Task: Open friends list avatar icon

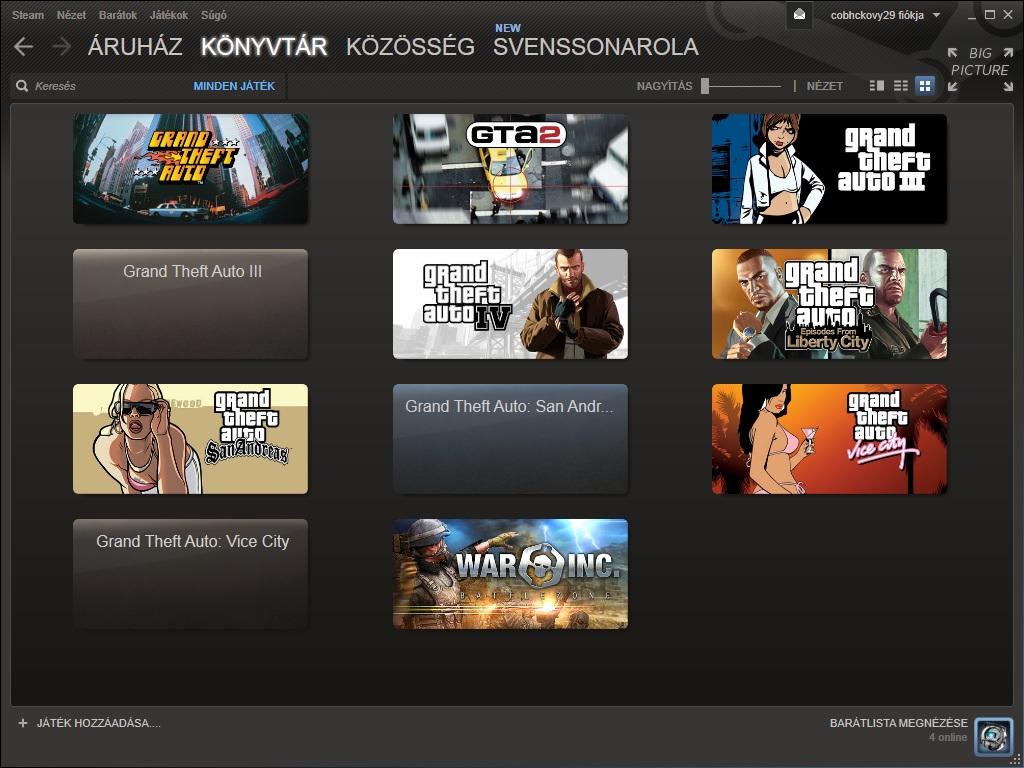Action: pyautogui.click(x=993, y=736)
